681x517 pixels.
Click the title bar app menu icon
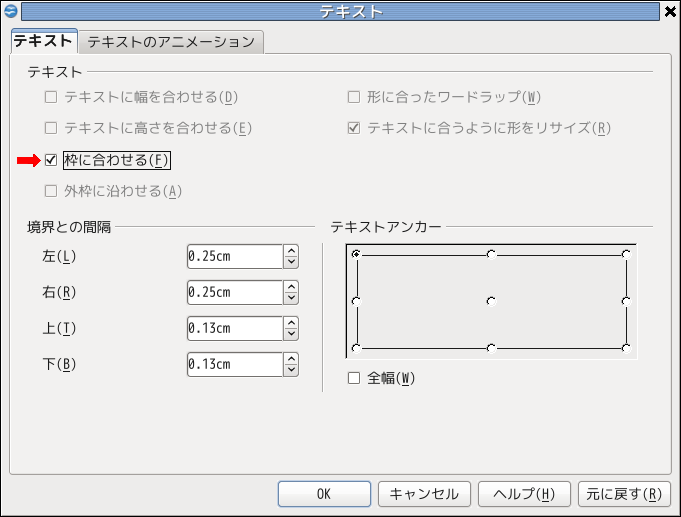[10, 11]
